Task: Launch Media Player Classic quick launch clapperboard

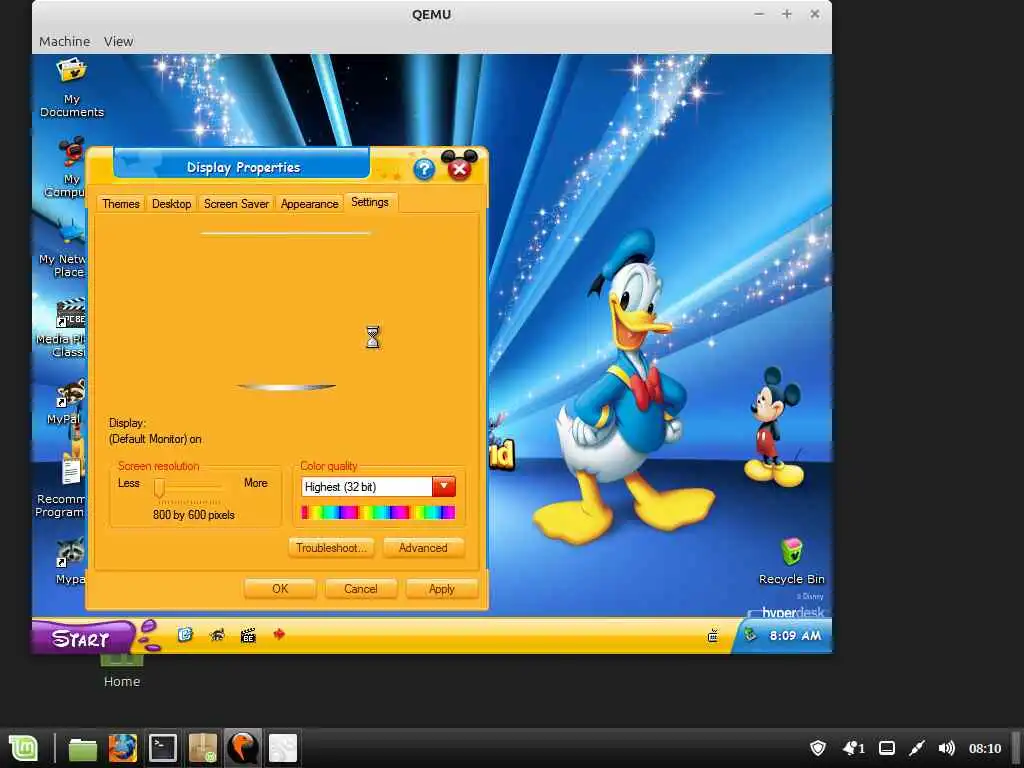Action: 248,635
